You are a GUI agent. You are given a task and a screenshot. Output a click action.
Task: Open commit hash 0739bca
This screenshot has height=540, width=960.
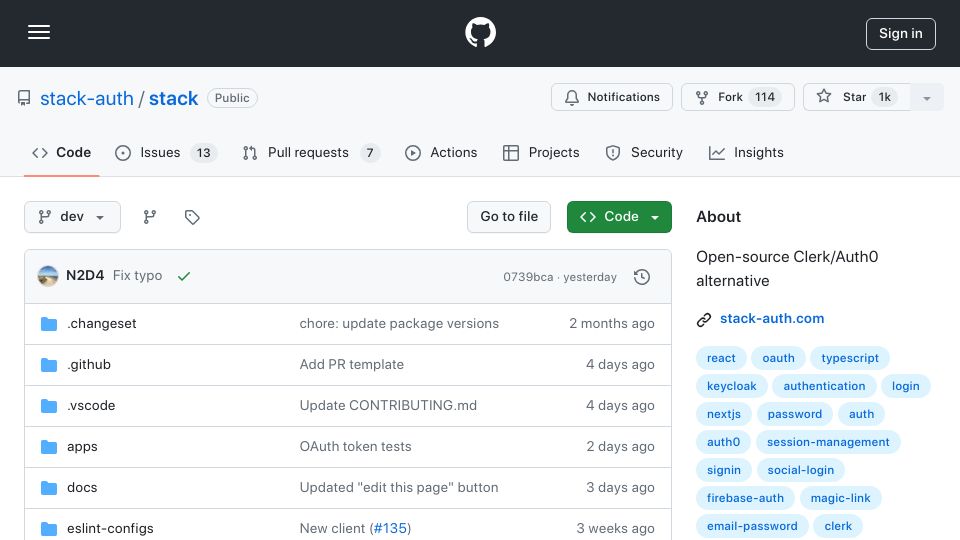[x=528, y=277]
